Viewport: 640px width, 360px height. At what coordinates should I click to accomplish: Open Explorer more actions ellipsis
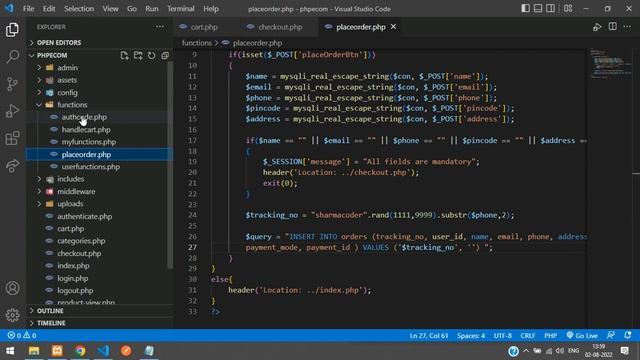coord(160,27)
